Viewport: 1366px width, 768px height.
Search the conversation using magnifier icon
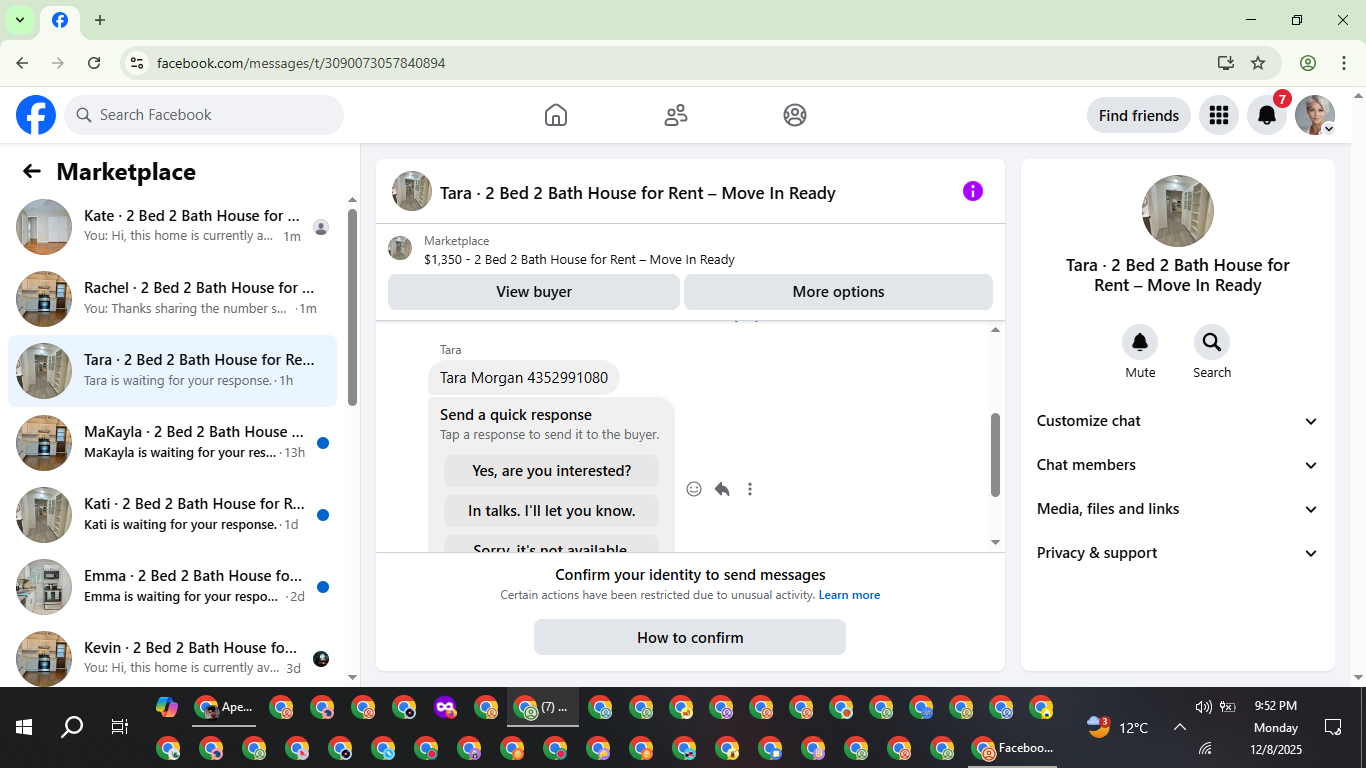[1212, 342]
